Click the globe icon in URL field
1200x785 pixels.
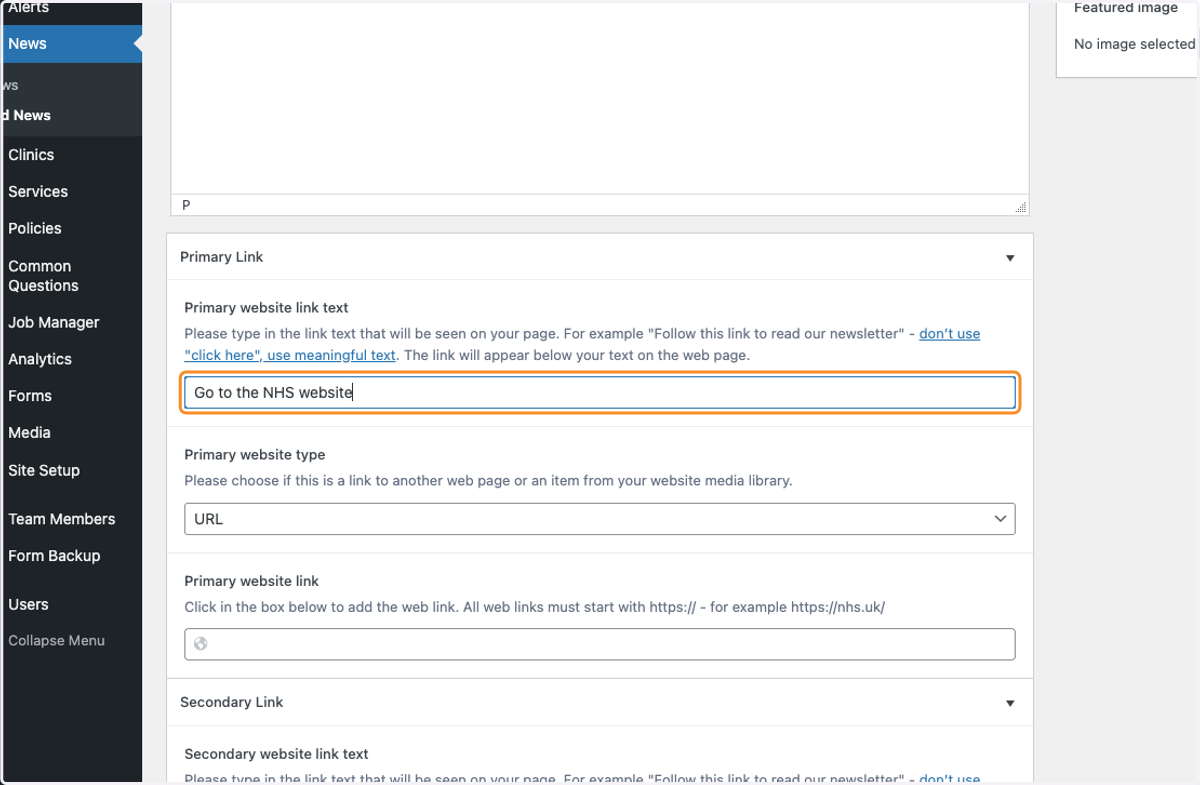(x=201, y=644)
